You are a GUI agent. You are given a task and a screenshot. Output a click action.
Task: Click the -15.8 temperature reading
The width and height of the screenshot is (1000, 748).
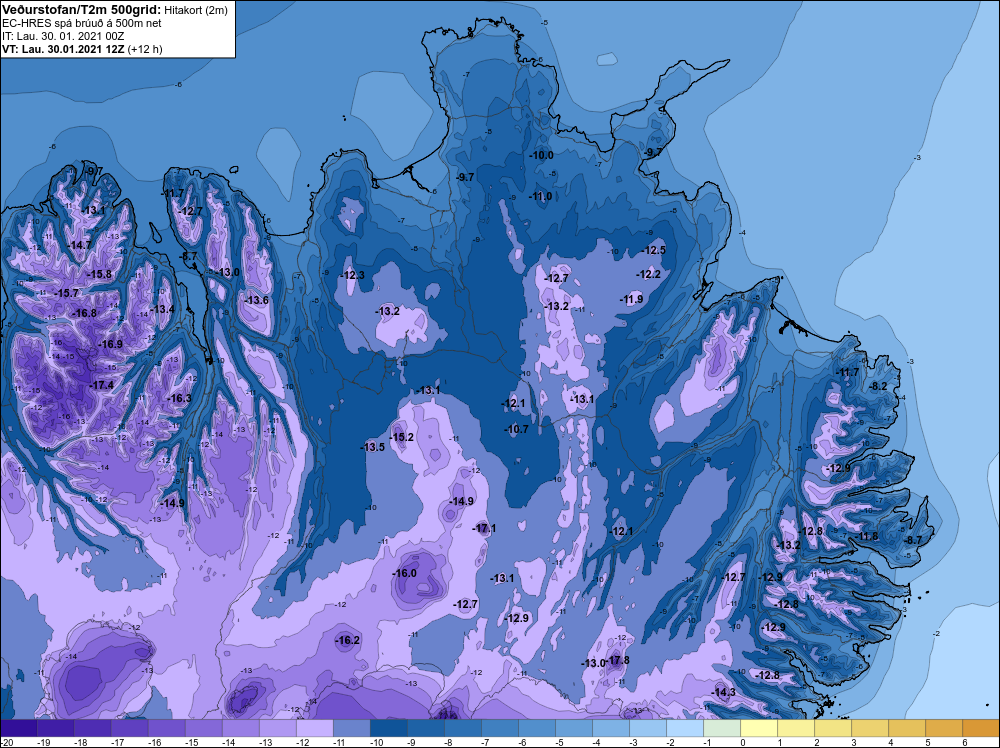click(x=99, y=274)
